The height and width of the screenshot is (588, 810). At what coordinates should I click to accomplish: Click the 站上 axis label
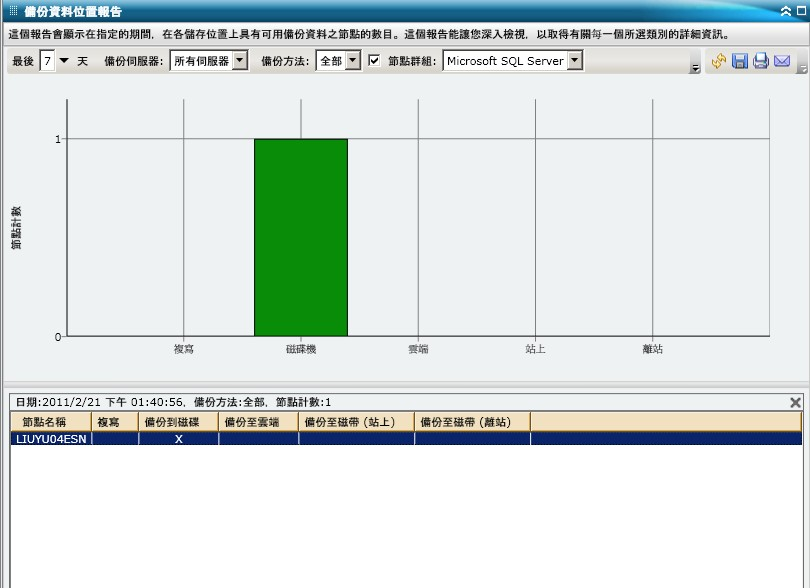tap(535, 349)
